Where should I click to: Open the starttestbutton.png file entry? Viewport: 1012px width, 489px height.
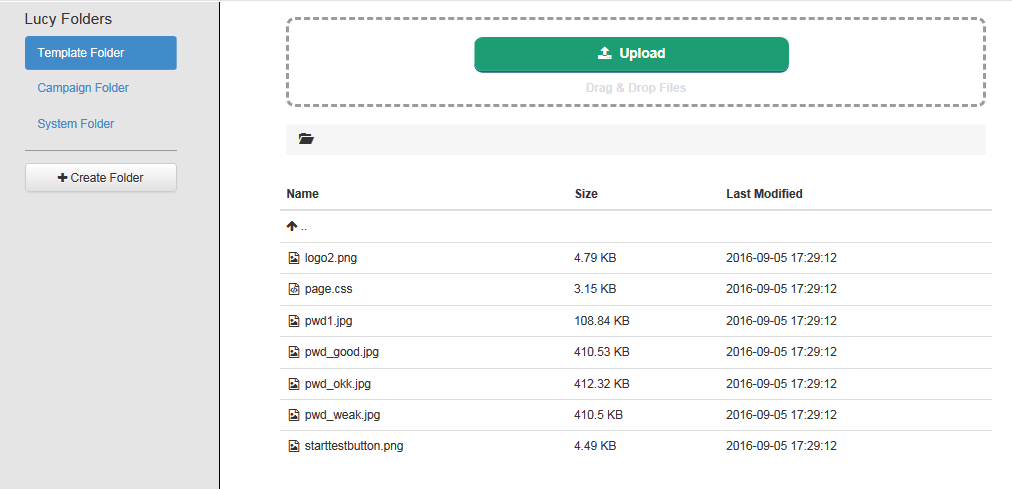point(354,446)
